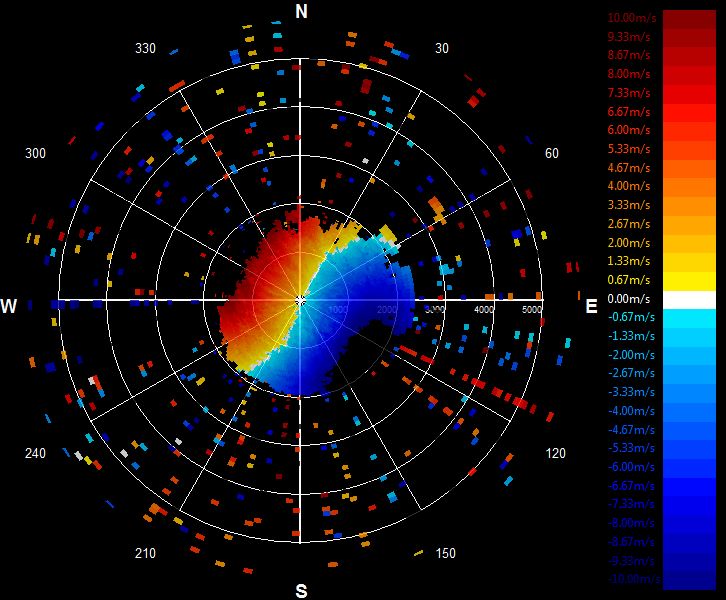Click the N compass label at top
This screenshot has width=726, height=600.
pos(301,11)
